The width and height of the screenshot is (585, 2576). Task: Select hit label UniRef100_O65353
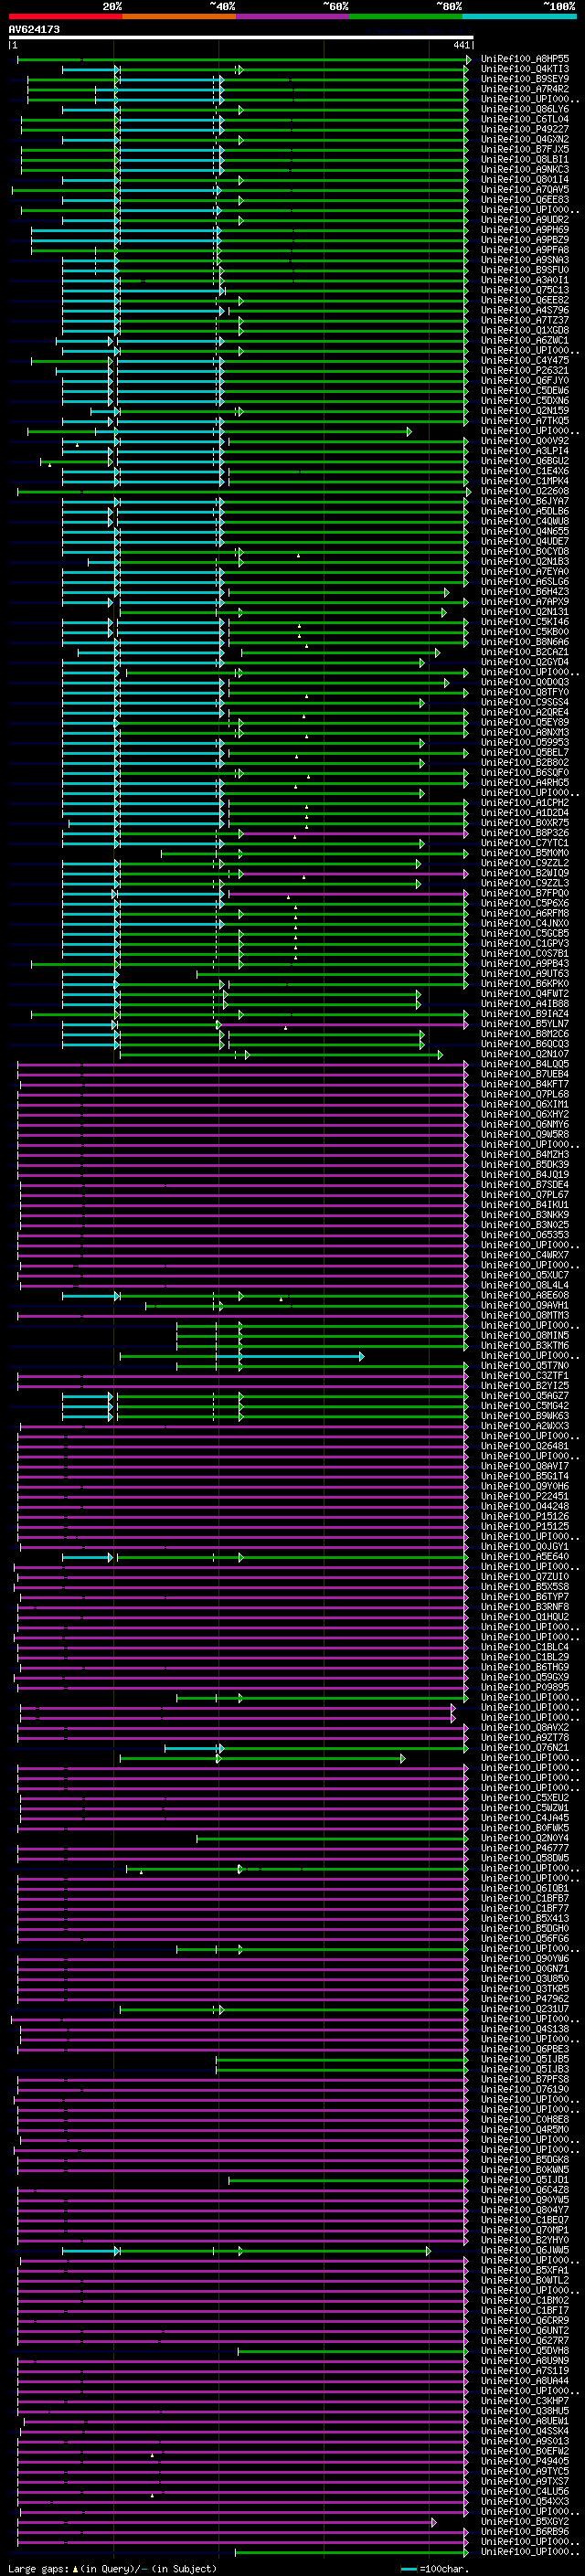525,1235
